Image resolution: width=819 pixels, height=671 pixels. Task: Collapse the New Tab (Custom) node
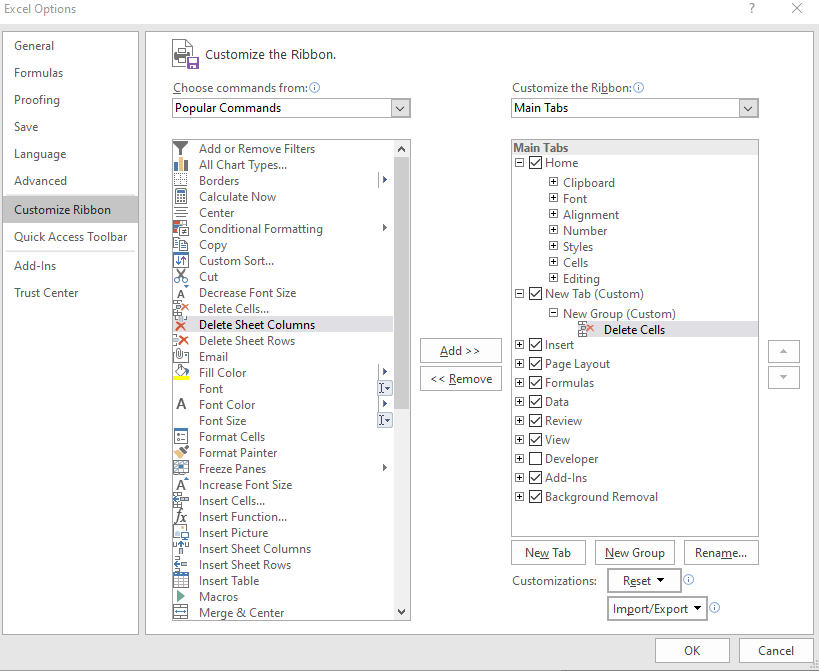[519, 293]
